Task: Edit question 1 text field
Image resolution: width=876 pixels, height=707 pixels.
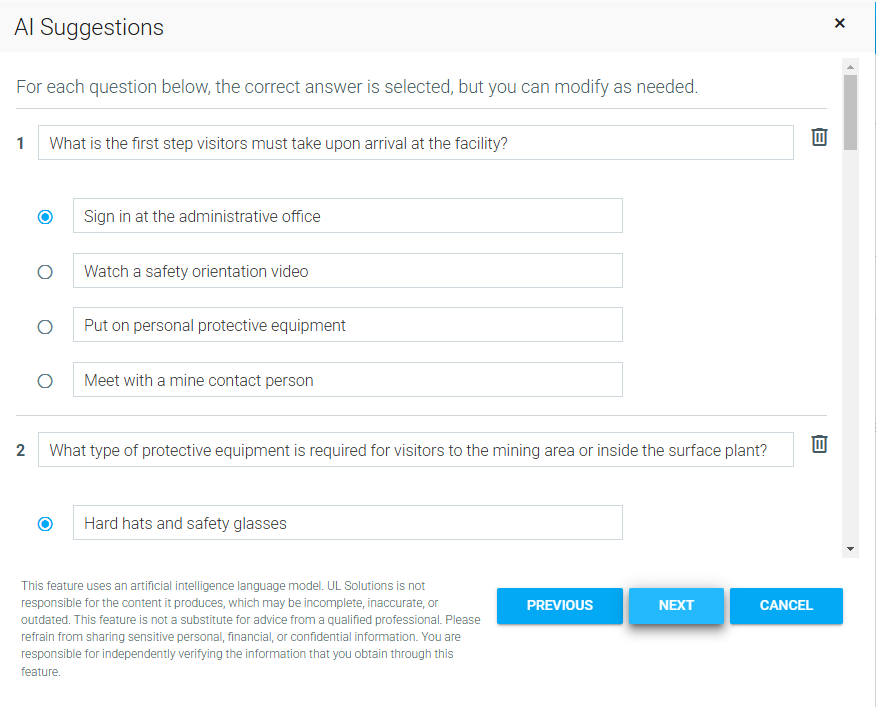Action: tap(415, 143)
